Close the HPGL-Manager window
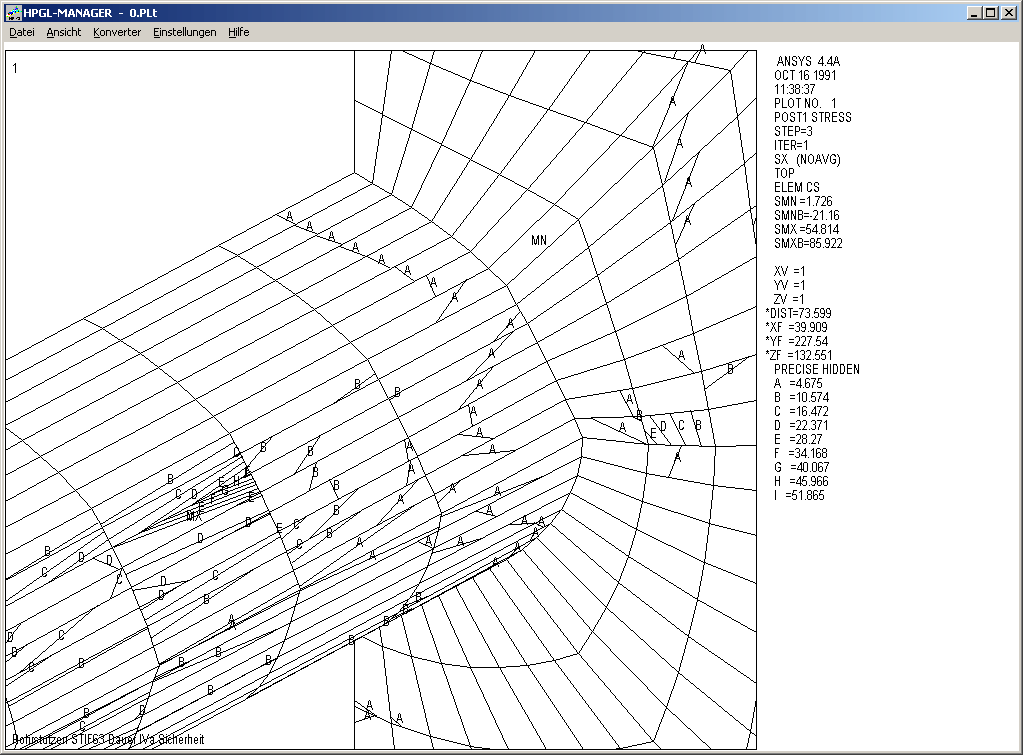1023x755 pixels. coord(1008,12)
